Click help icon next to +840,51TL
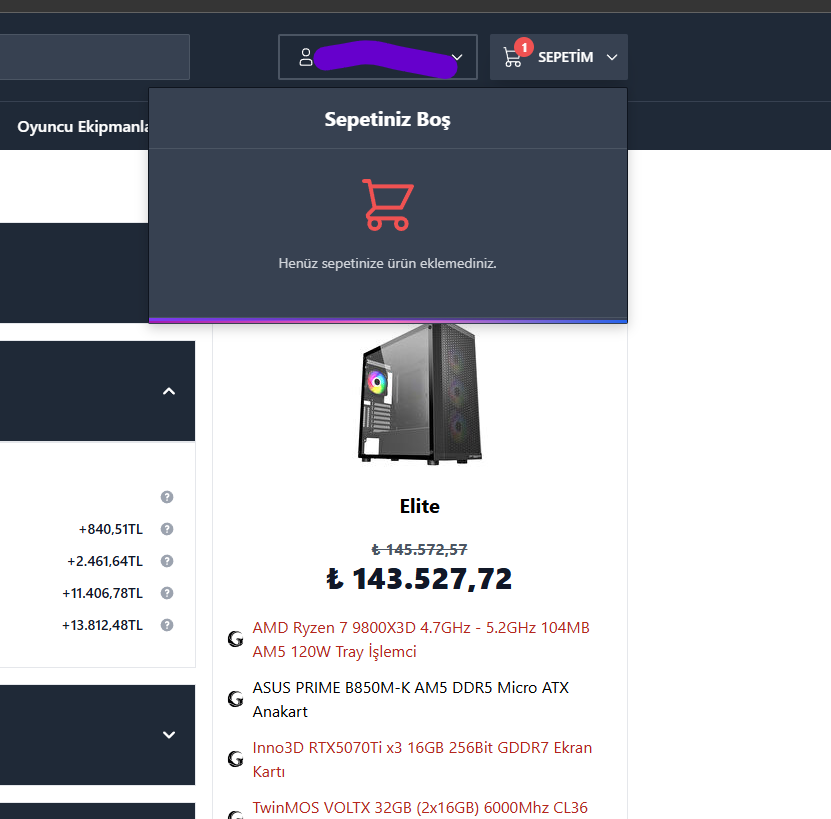 [x=167, y=529]
